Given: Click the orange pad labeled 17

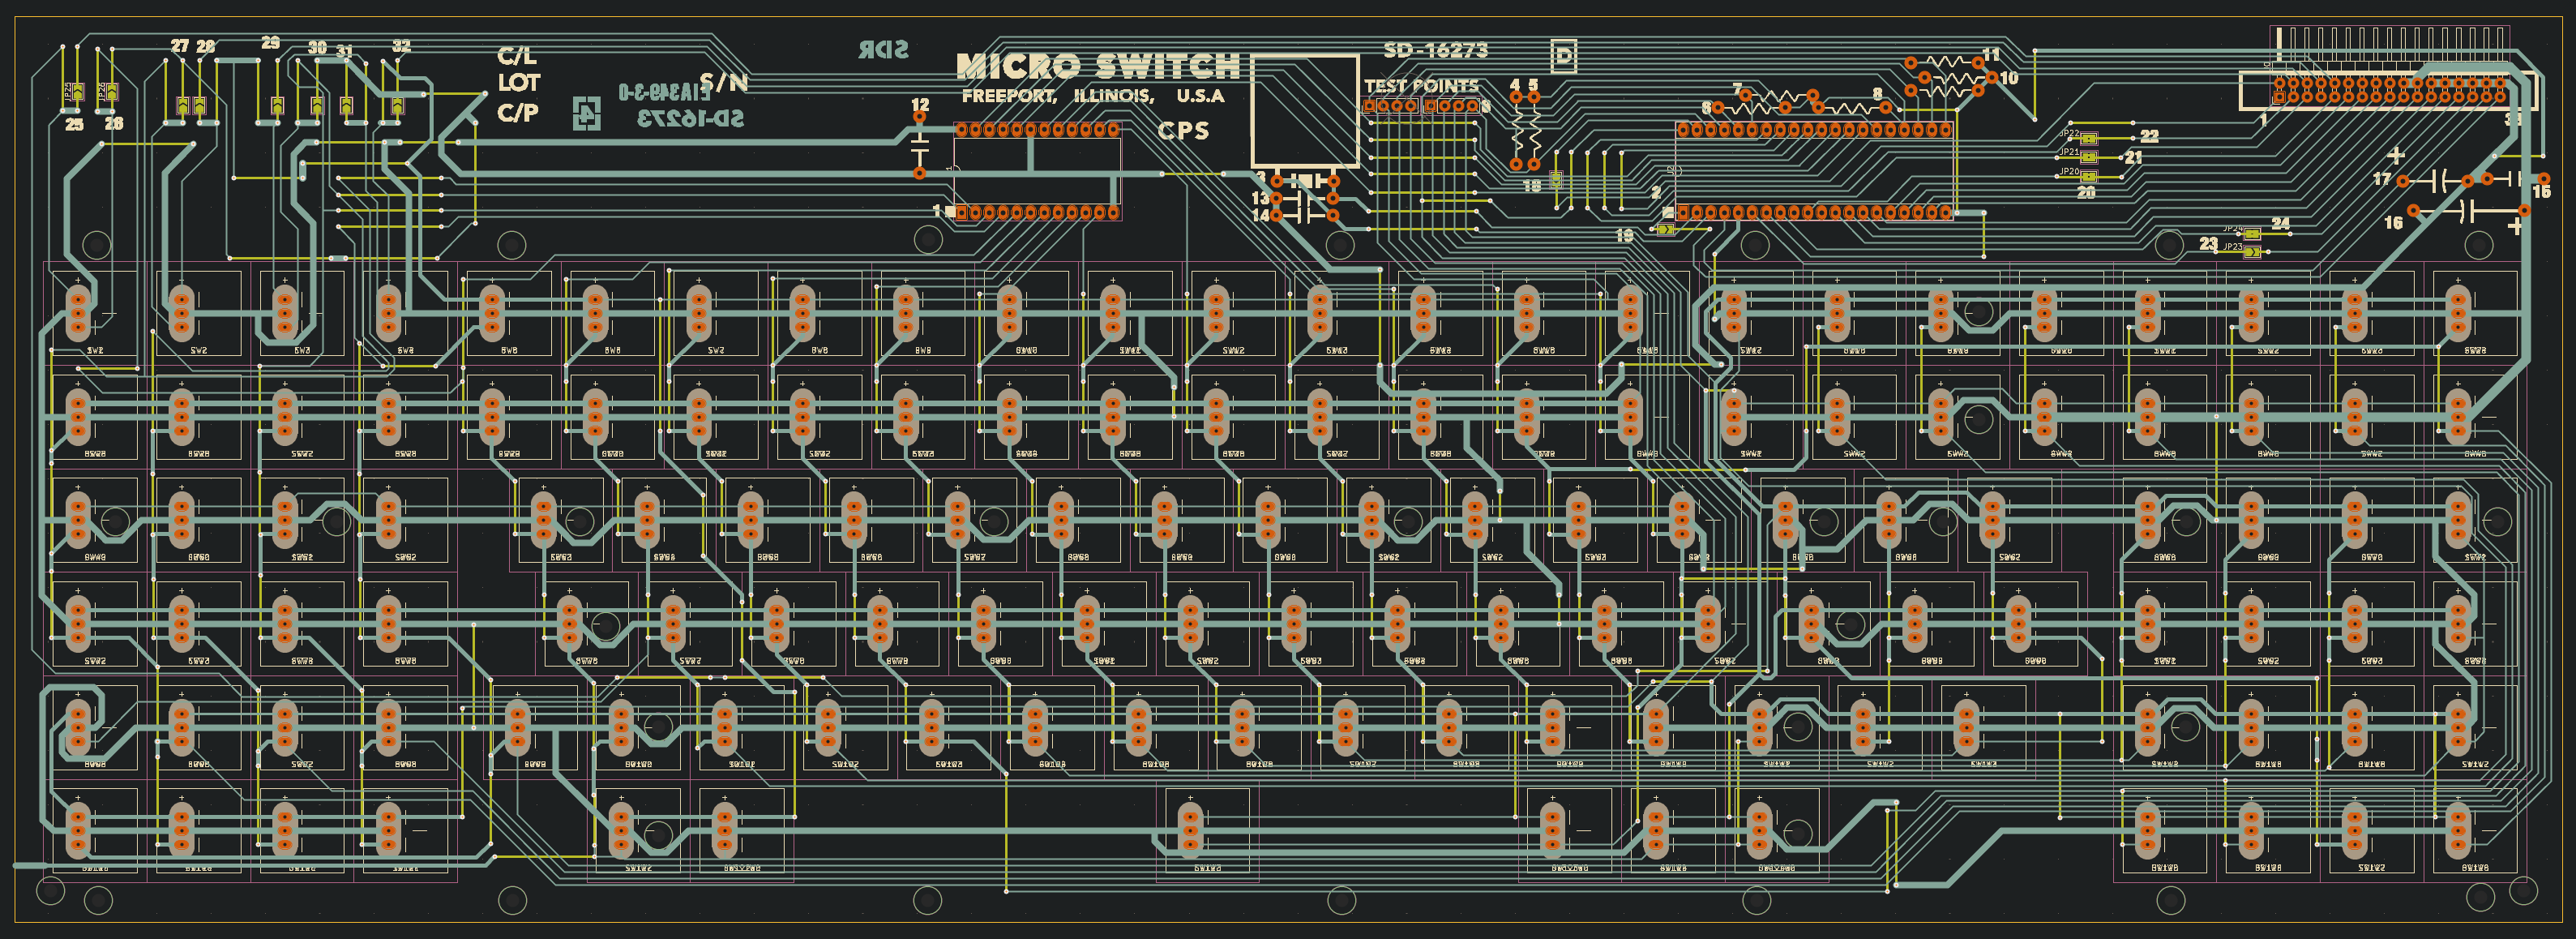Looking at the screenshot, I should (x=2404, y=181).
